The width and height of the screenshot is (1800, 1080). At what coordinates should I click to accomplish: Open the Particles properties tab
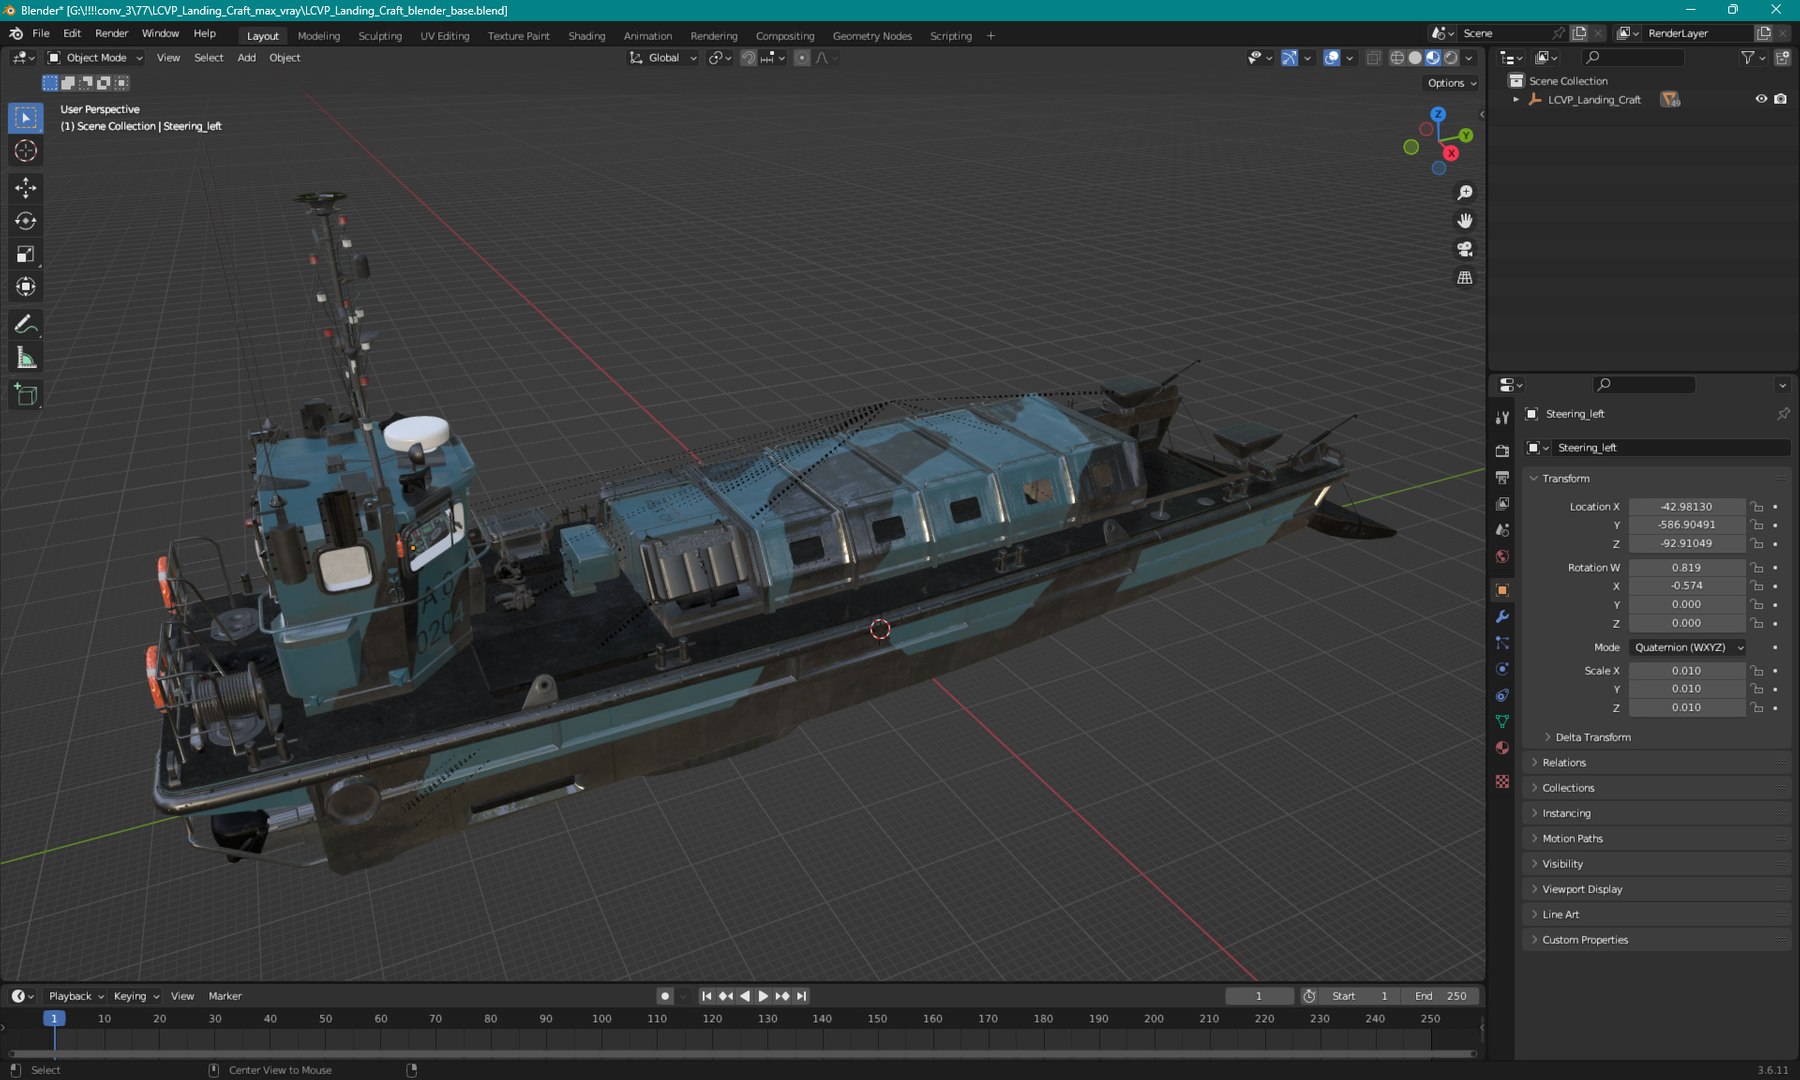click(x=1502, y=643)
